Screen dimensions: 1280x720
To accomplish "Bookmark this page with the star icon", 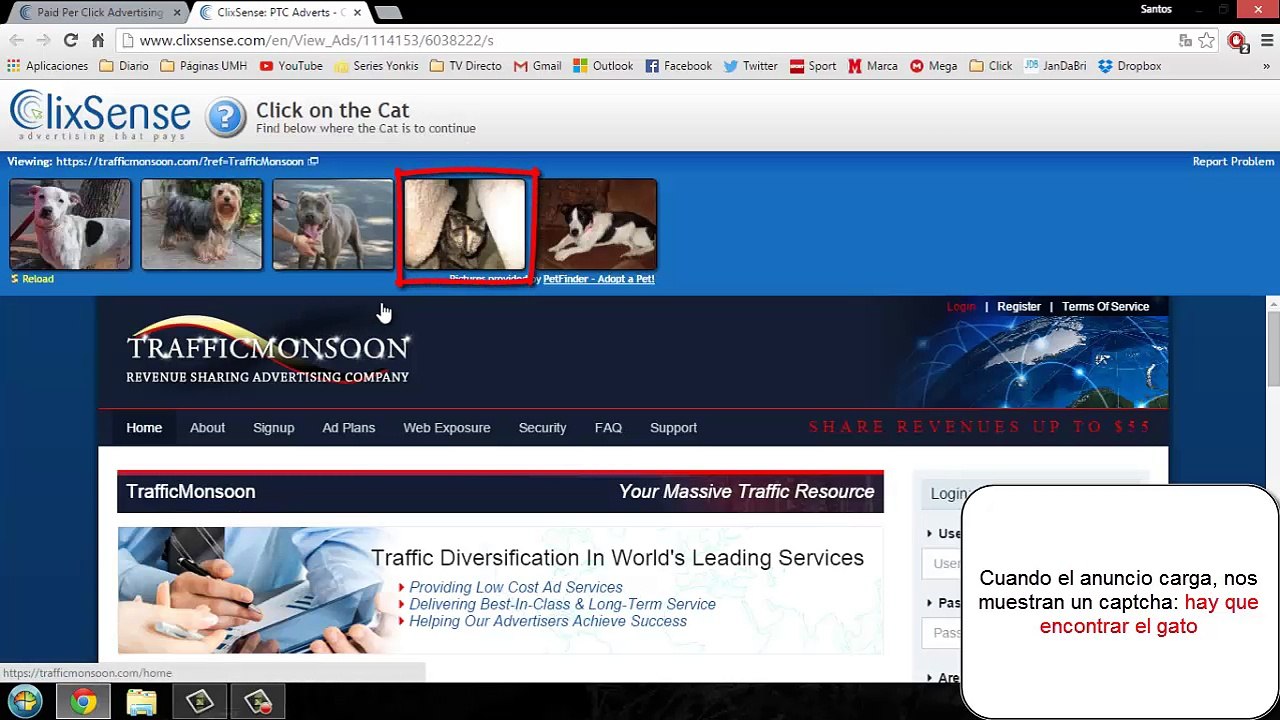I will (x=1207, y=40).
